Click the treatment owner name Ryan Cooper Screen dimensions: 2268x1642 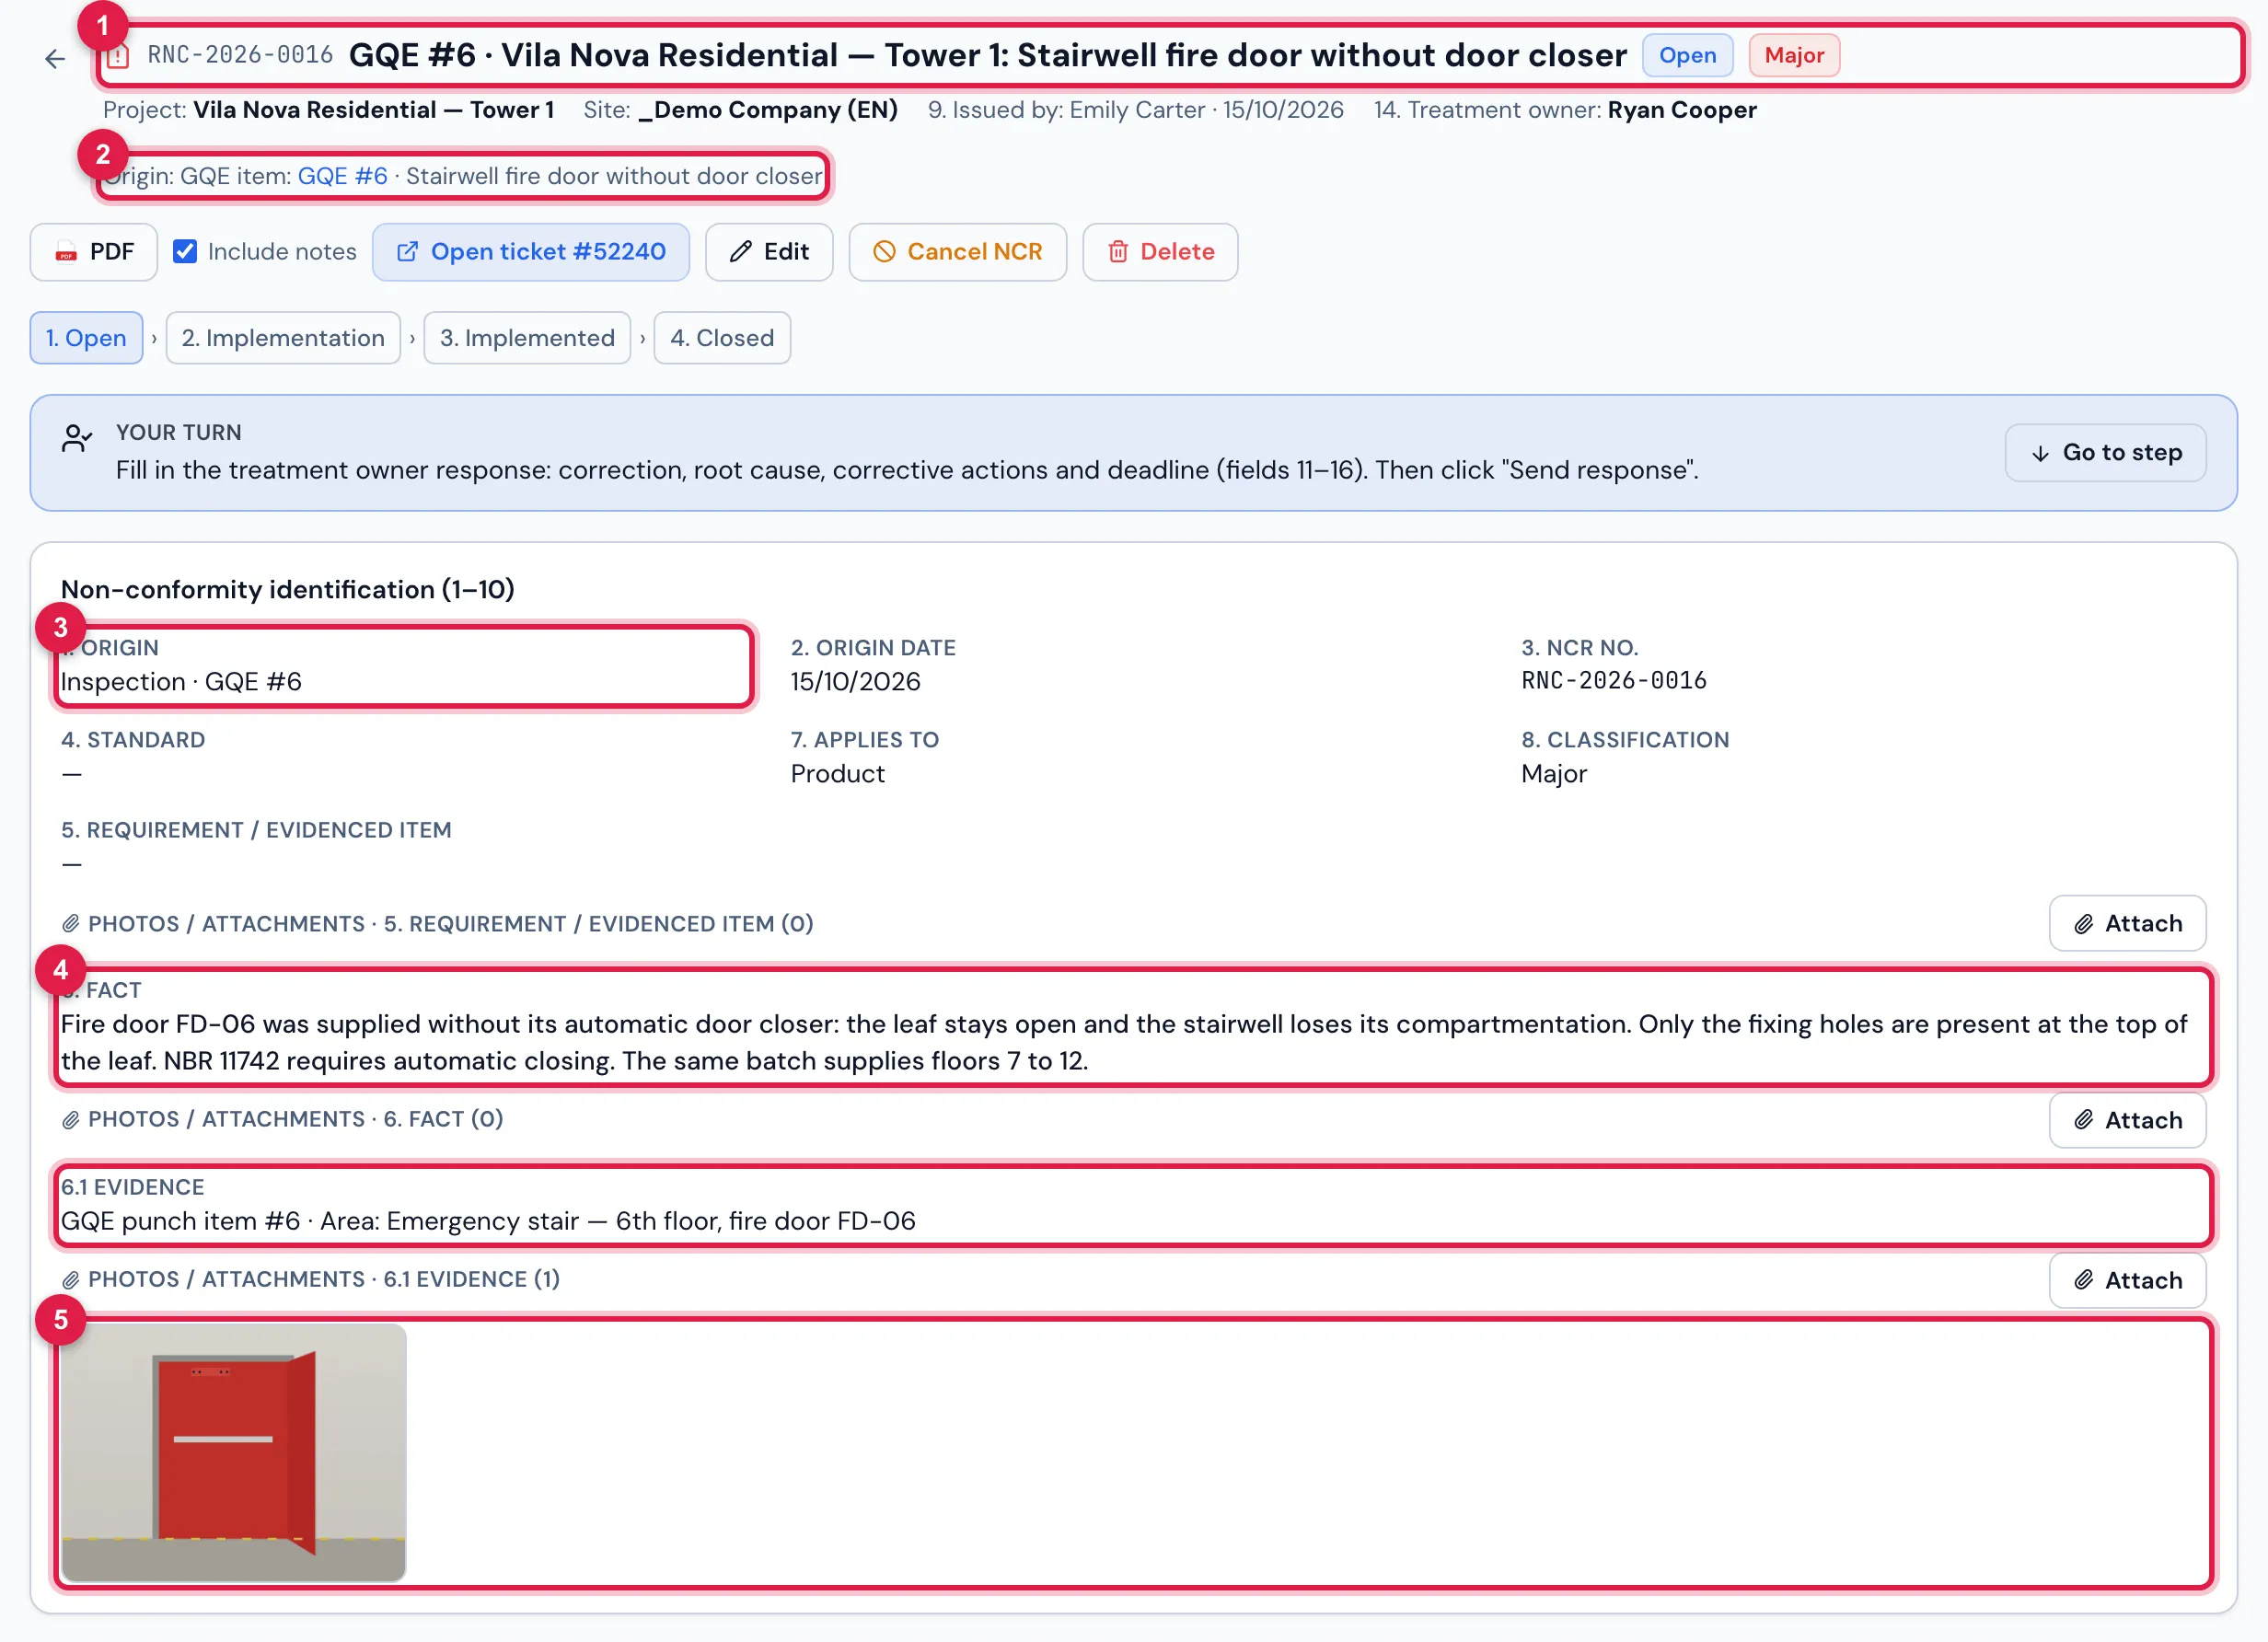coord(1682,110)
